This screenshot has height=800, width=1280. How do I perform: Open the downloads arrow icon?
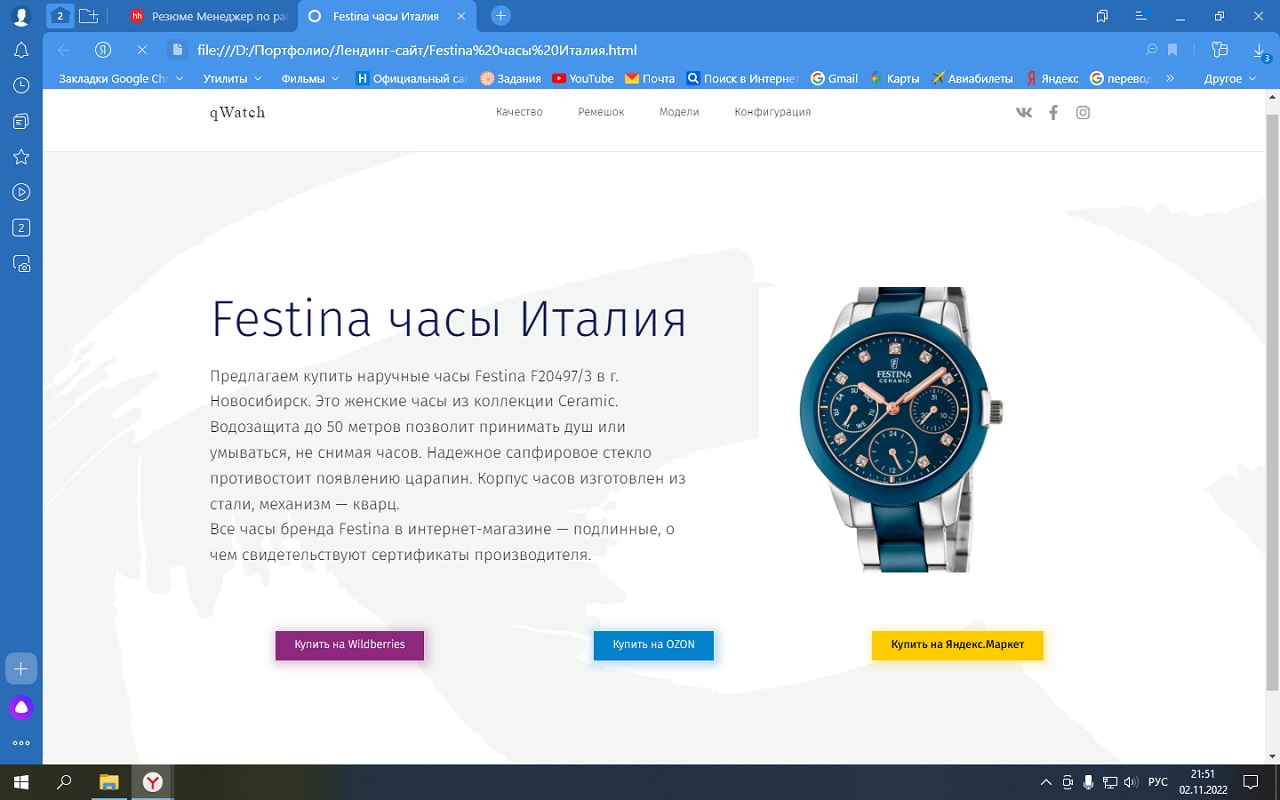pyautogui.click(x=1260, y=50)
